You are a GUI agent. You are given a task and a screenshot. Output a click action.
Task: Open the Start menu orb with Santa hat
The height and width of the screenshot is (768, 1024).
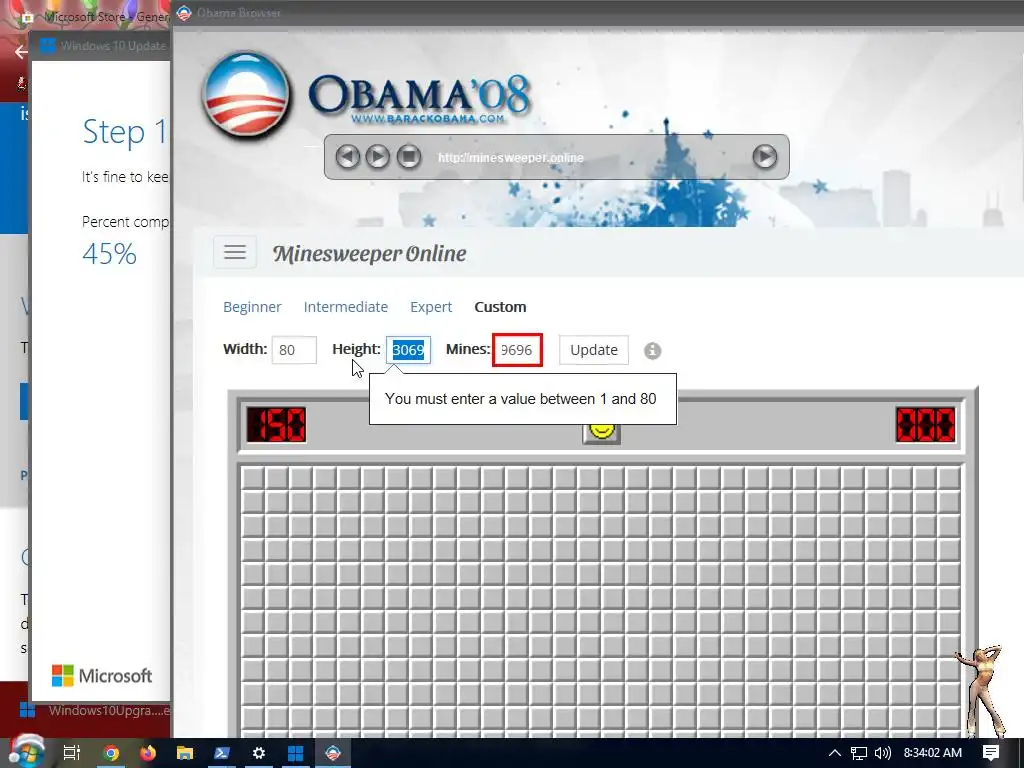(26, 752)
